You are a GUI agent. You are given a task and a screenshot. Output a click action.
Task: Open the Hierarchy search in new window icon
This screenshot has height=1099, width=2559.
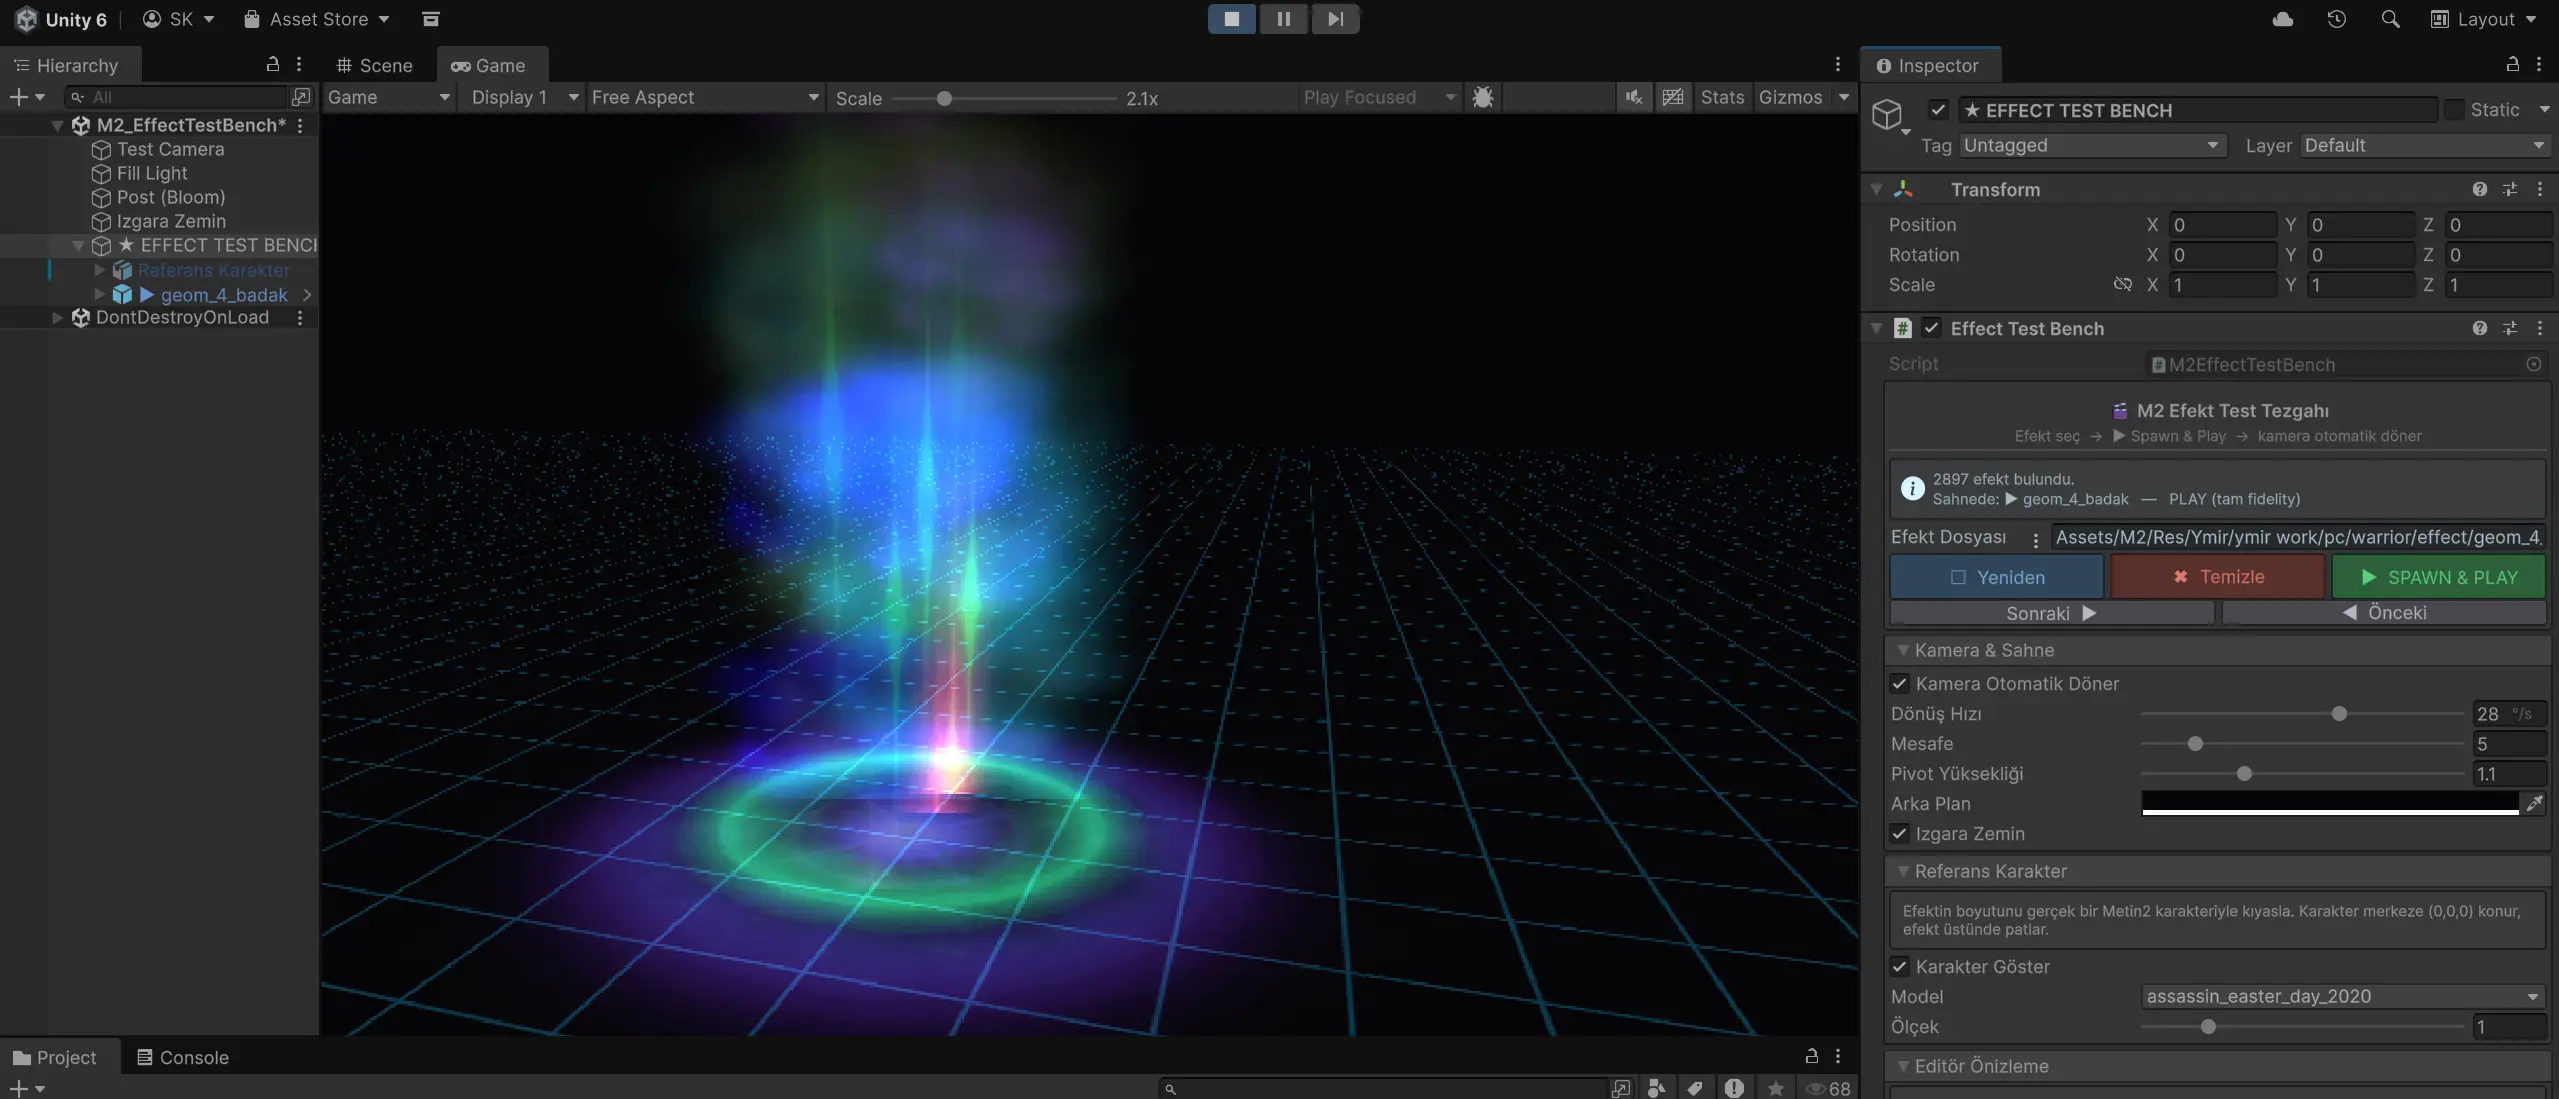(x=301, y=97)
